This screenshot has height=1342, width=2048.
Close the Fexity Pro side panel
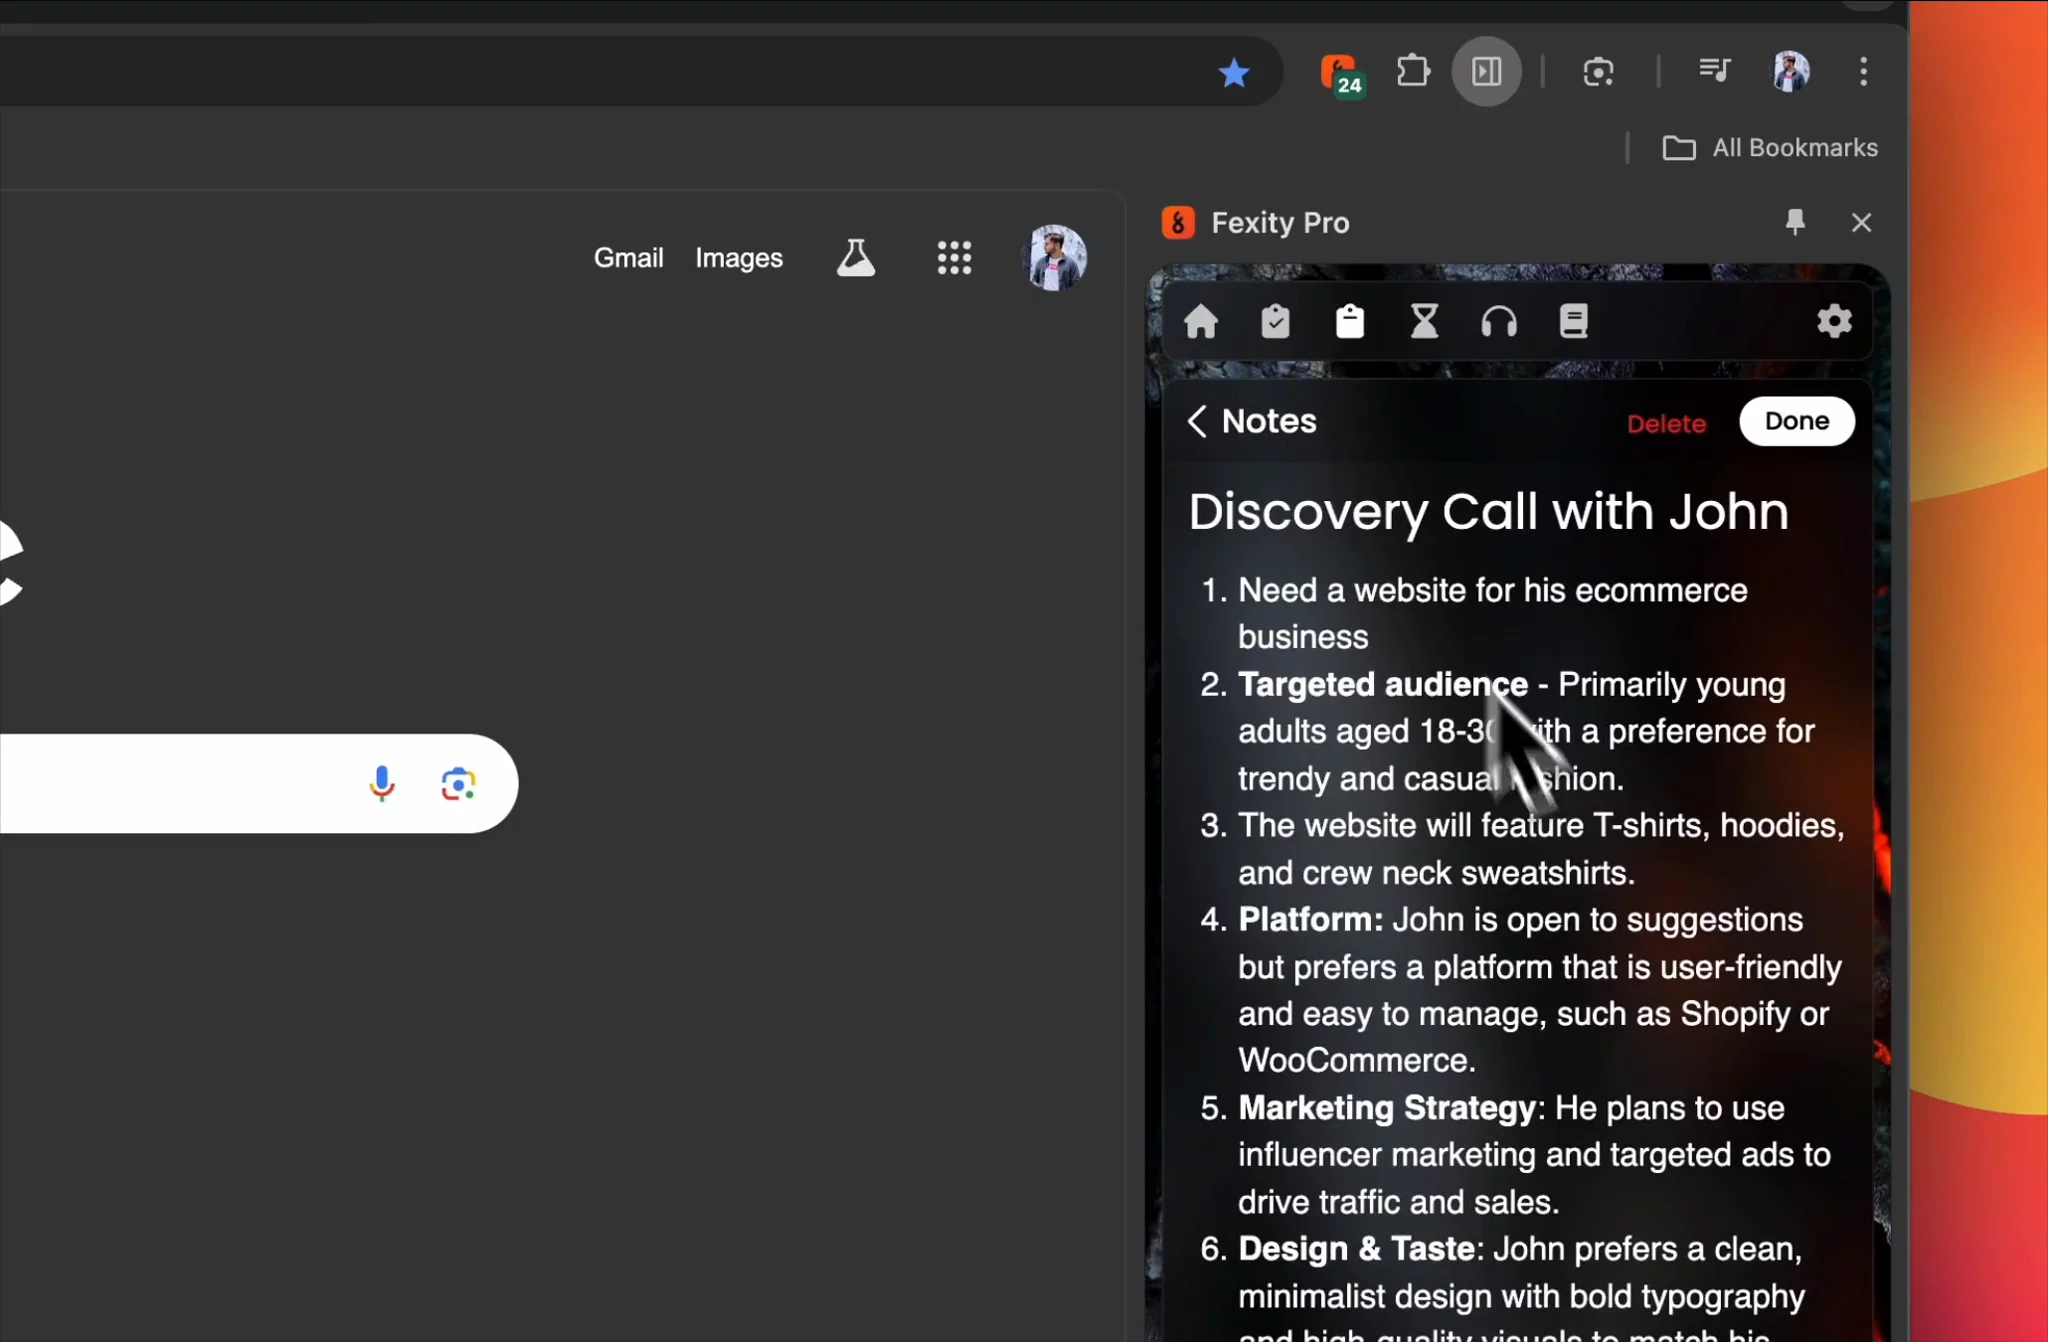(x=1861, y=222)
